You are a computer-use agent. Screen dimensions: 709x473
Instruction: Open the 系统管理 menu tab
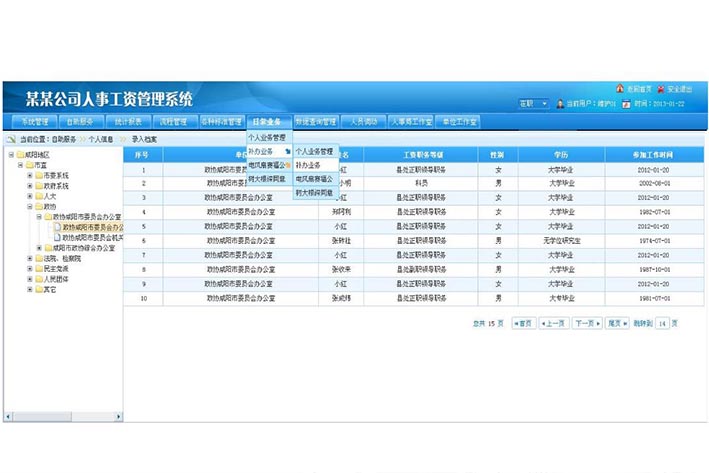click(x=34, y=122)
